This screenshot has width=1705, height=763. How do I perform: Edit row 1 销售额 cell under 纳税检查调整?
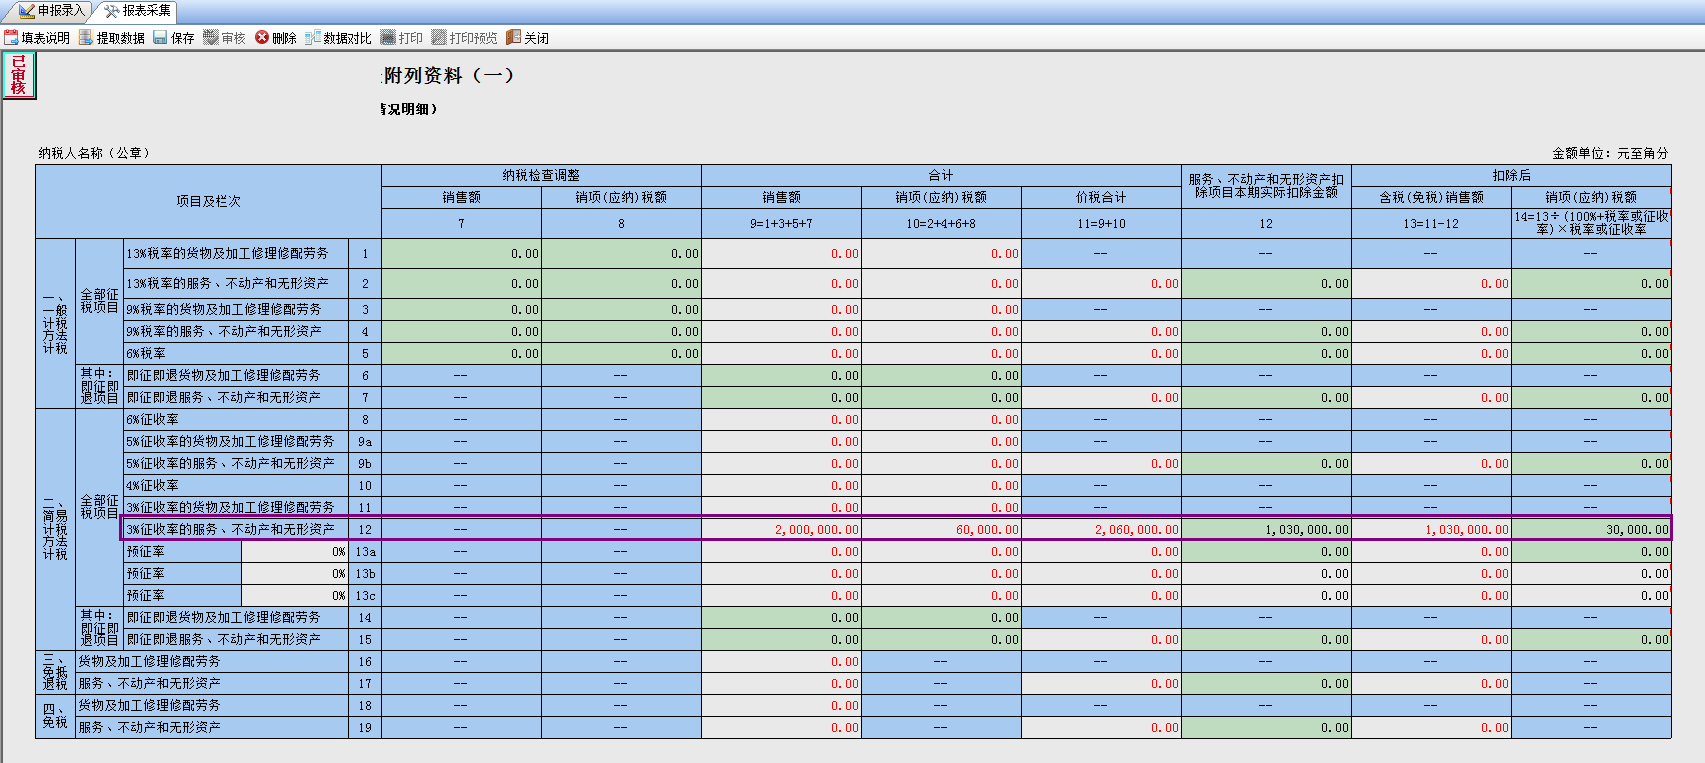(x=461, y=253)
